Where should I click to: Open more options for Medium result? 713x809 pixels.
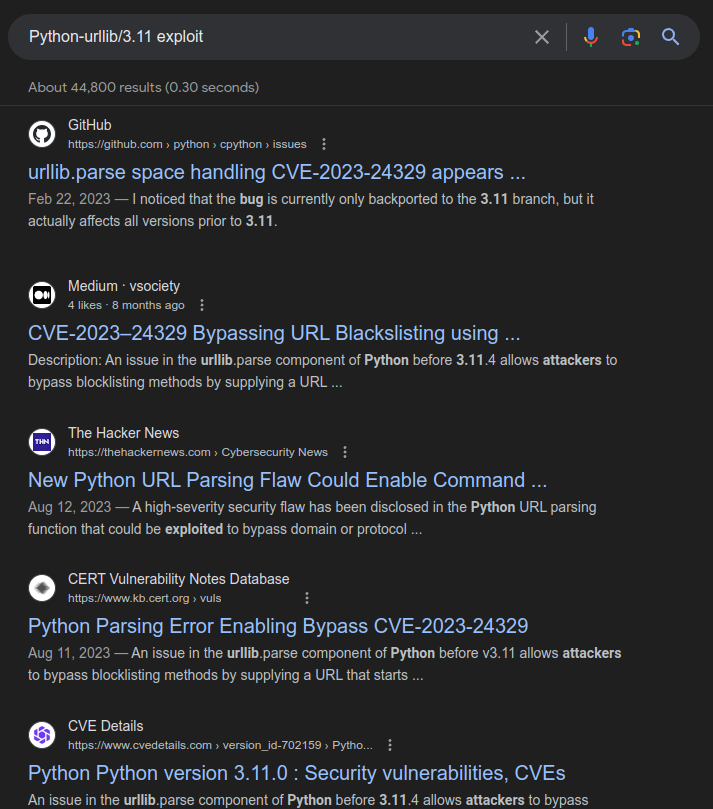(202, 305)
